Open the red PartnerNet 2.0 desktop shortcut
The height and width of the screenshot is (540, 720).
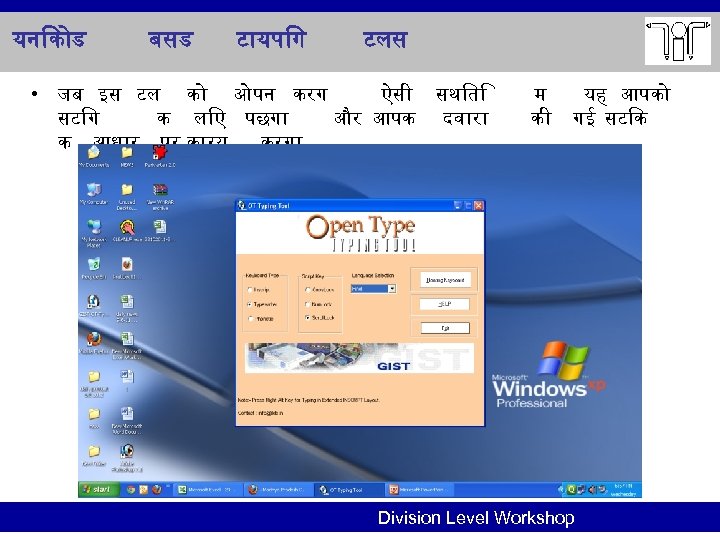160,156
